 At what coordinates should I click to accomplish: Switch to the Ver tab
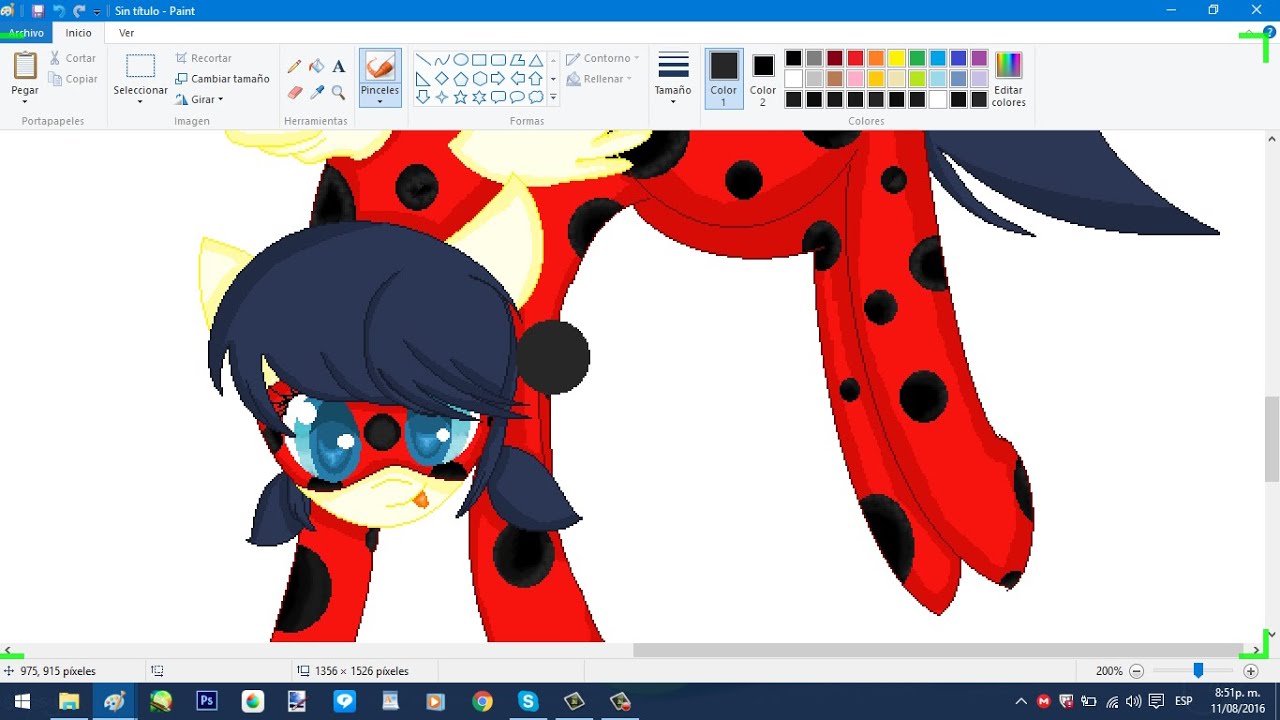pyautogui.click(x=127, y=33)
